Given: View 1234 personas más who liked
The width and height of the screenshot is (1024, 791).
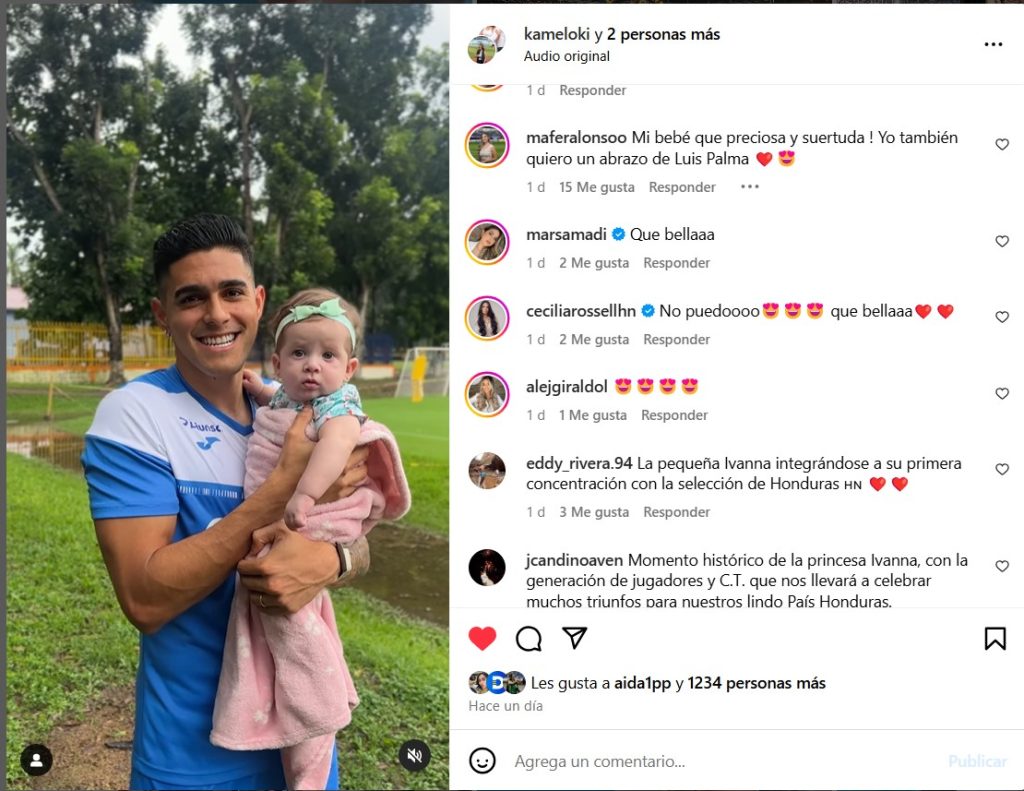Looking at the screenshot, I should [756, 683].
